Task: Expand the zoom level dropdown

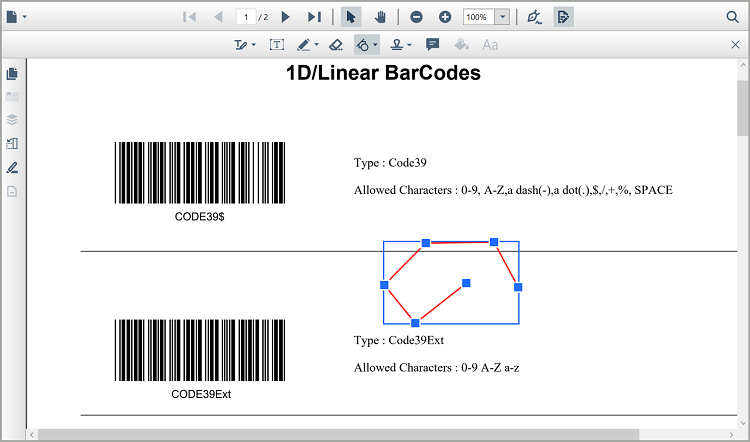Action: [501, 17]
